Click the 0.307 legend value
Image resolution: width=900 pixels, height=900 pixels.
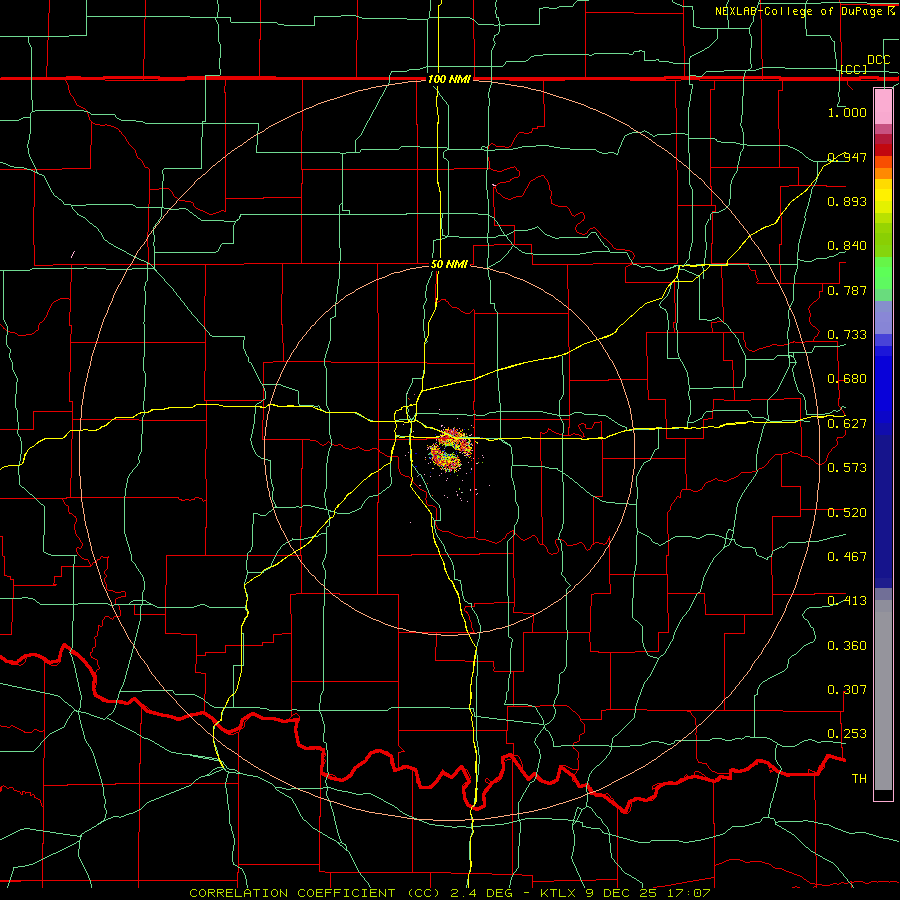pyautogui.click(x=847, y=690)
